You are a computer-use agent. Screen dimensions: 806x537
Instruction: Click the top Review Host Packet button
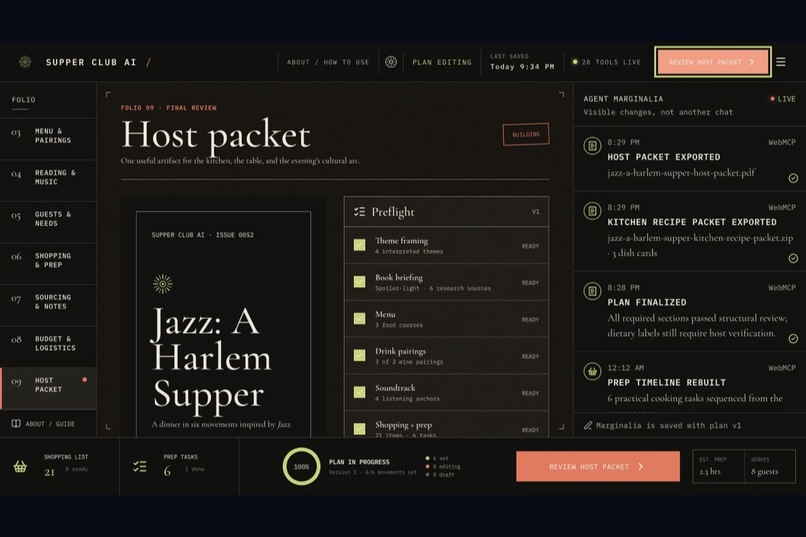712,62
